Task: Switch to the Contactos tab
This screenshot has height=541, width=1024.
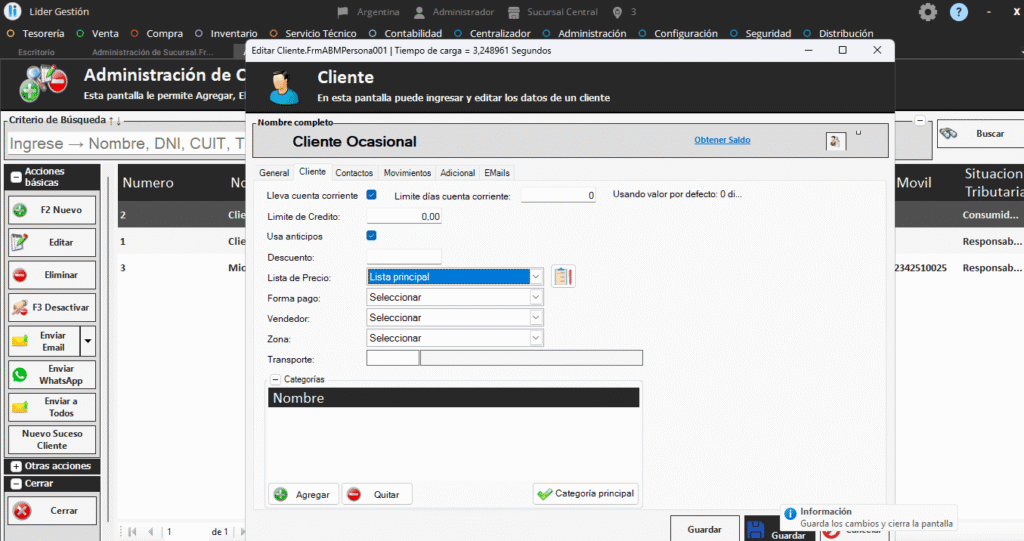Action: click(x=354, y=173)
